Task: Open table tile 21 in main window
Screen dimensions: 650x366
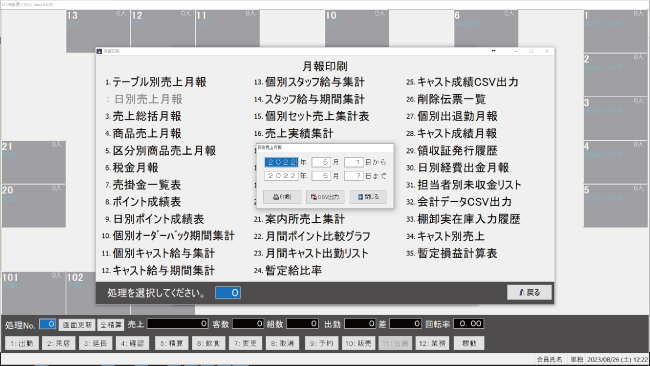Action: (x=34, y=162)
